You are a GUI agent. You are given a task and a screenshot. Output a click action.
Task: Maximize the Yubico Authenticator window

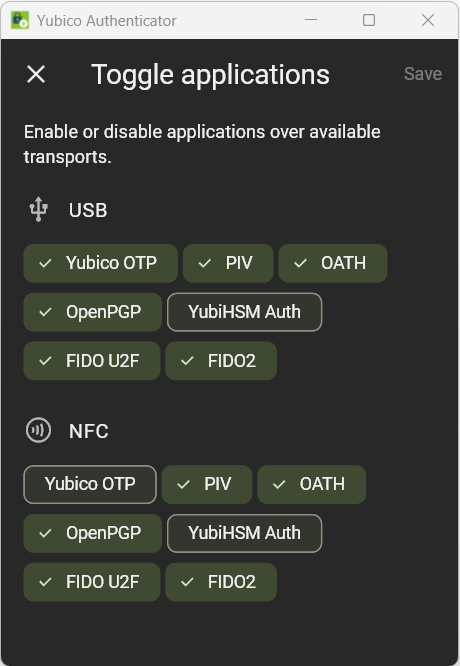(x=369, y=20)
